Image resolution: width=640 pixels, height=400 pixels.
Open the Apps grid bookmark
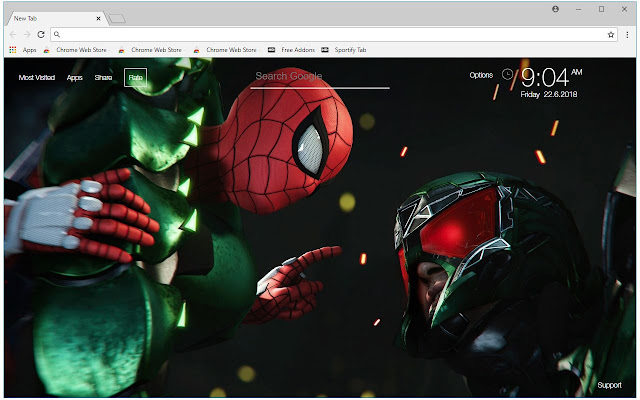pyautogui.click(x=23, y=50)
